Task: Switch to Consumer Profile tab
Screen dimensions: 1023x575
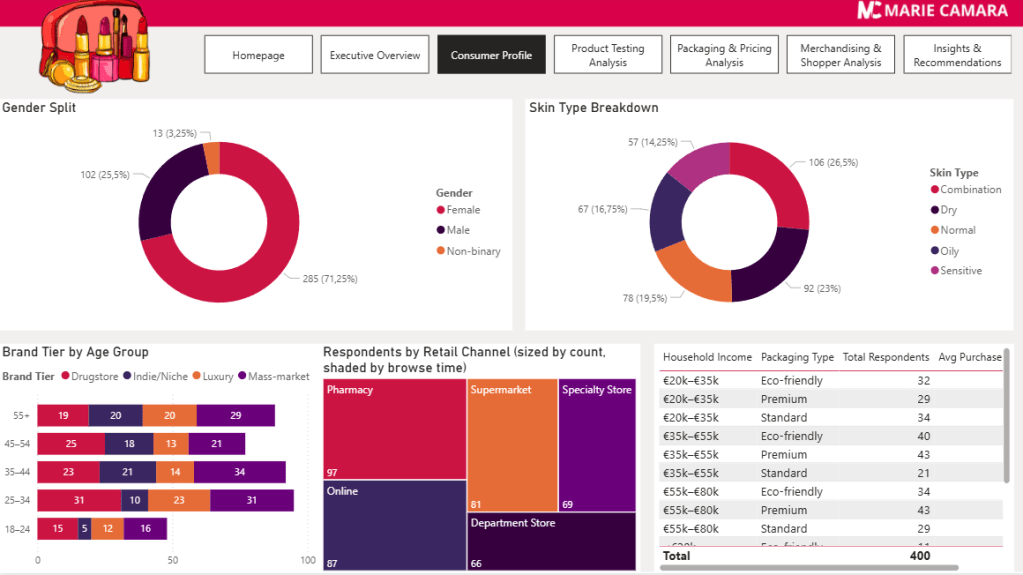Action: pyautogui.click(x=491, y=55)
